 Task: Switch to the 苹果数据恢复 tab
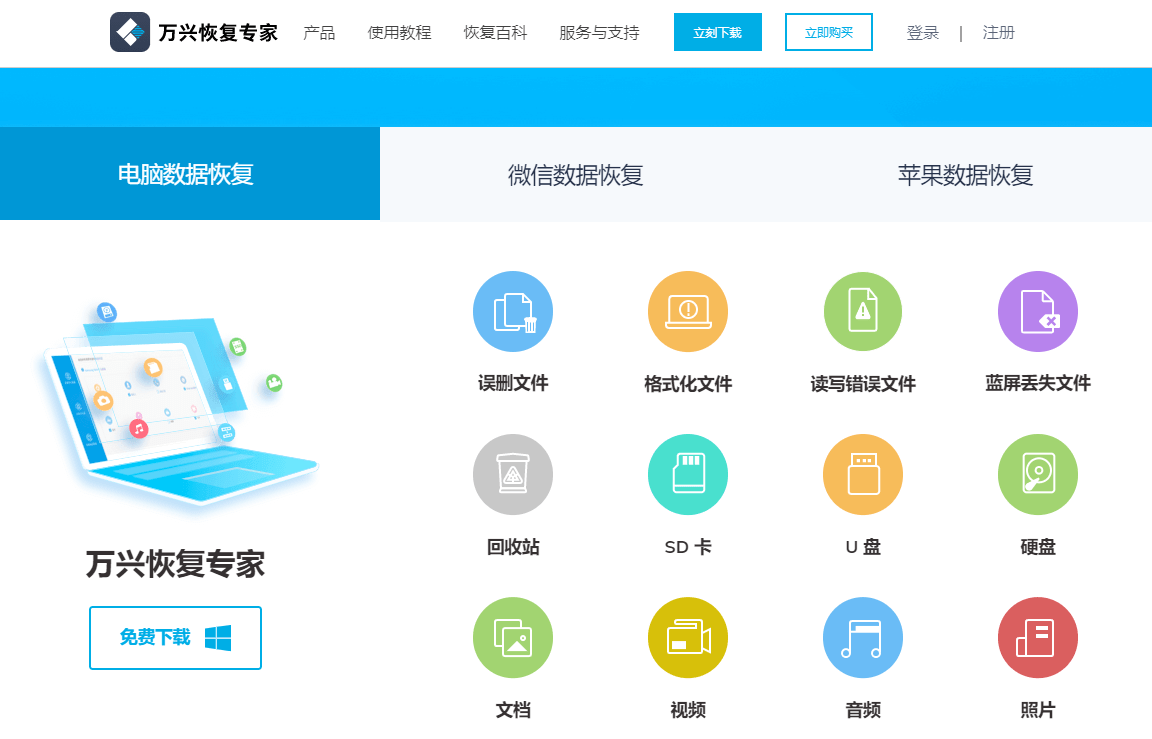pos(965,175)
